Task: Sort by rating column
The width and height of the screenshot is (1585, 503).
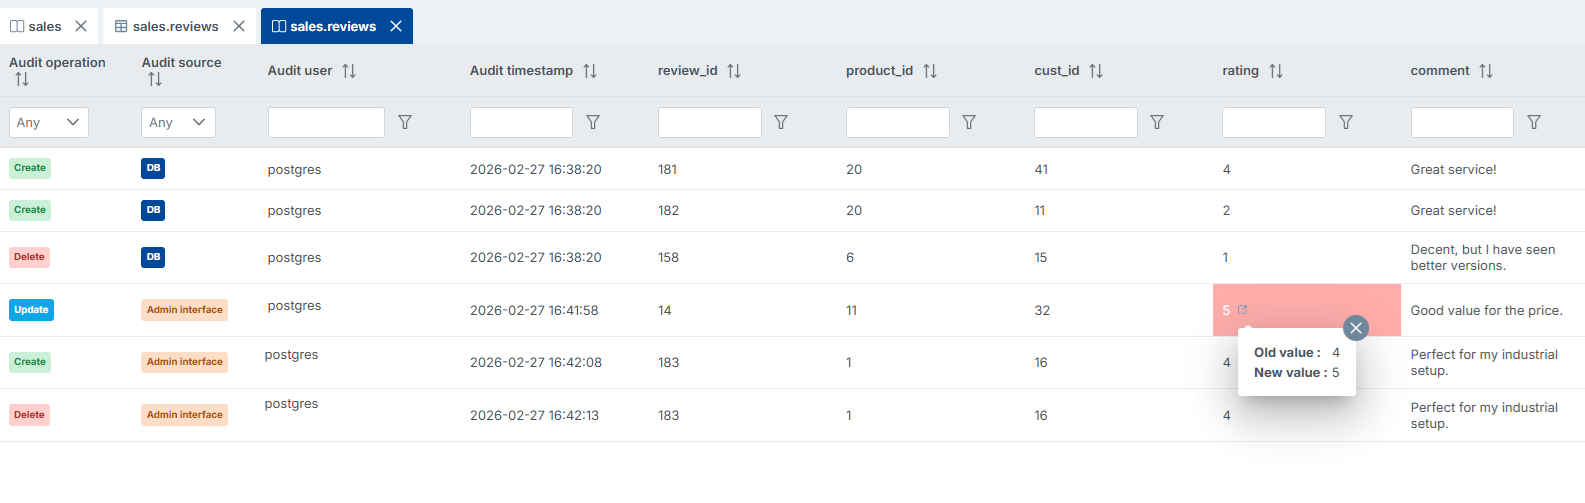Action: tap(1276, 71)
